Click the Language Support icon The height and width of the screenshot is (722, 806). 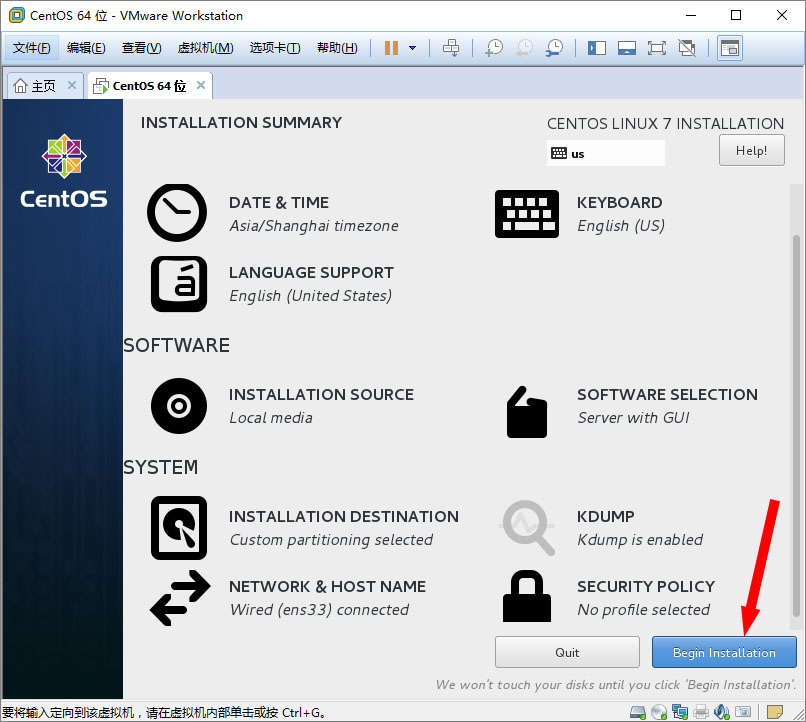179,284
